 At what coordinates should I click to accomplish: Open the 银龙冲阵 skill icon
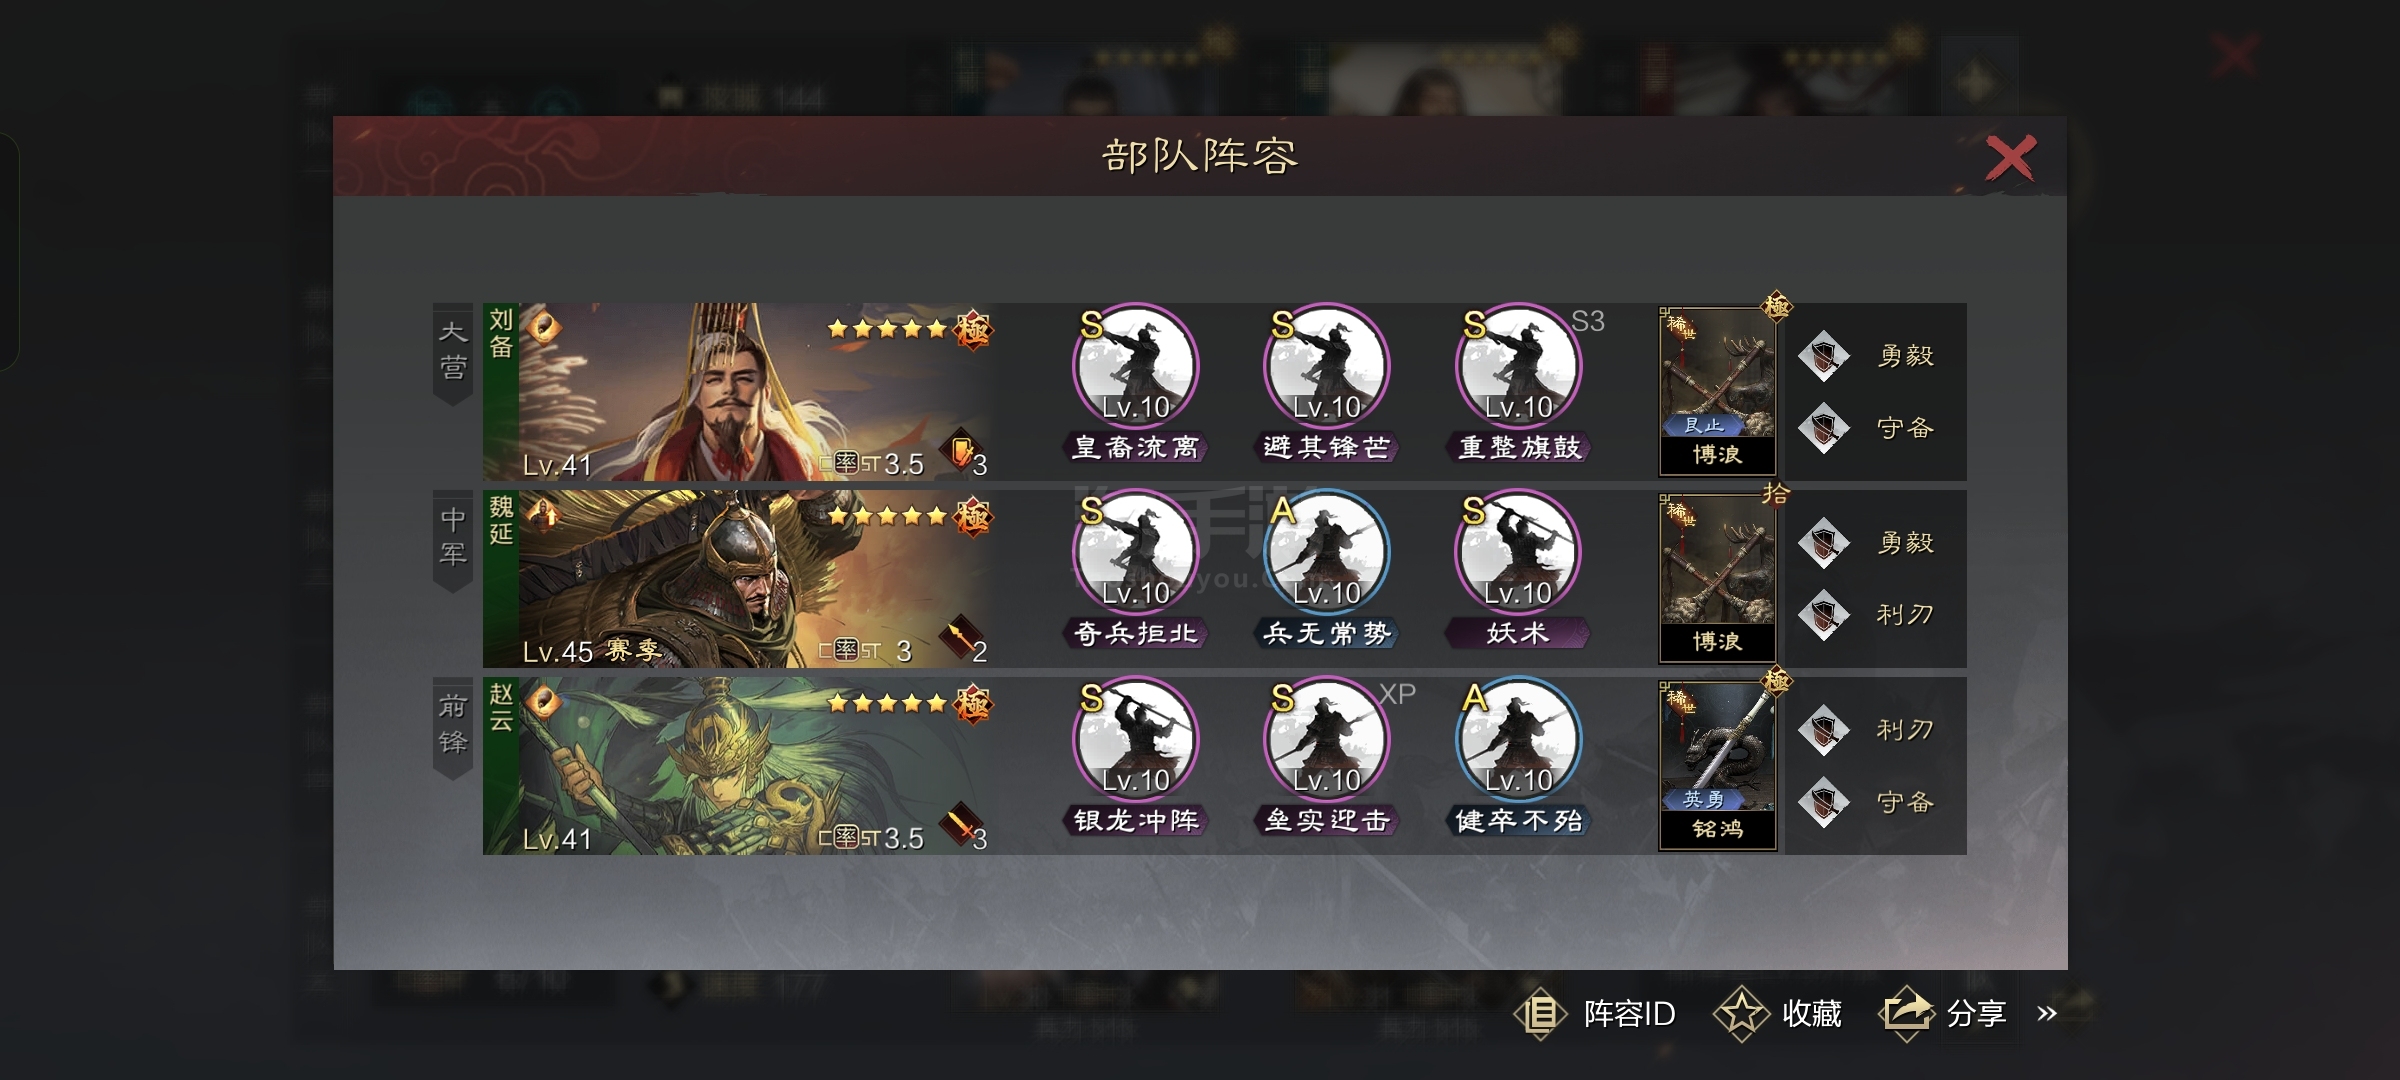coord(1135,740)
